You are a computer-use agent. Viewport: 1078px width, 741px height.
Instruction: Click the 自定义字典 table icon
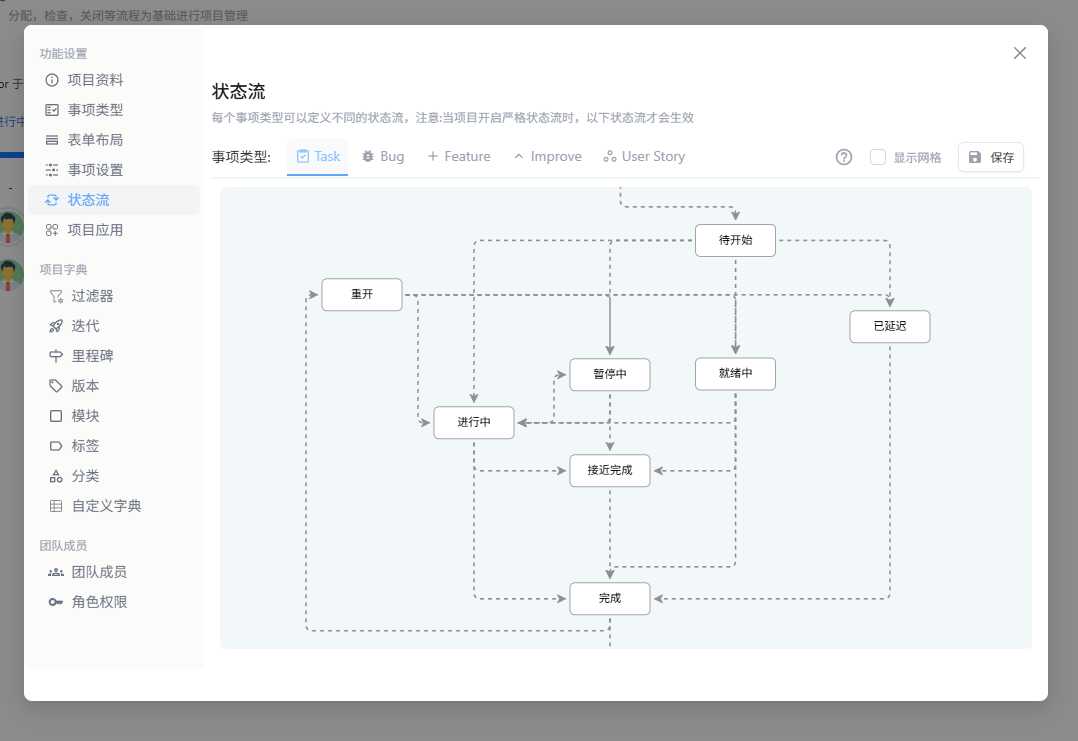coord(56,506)
